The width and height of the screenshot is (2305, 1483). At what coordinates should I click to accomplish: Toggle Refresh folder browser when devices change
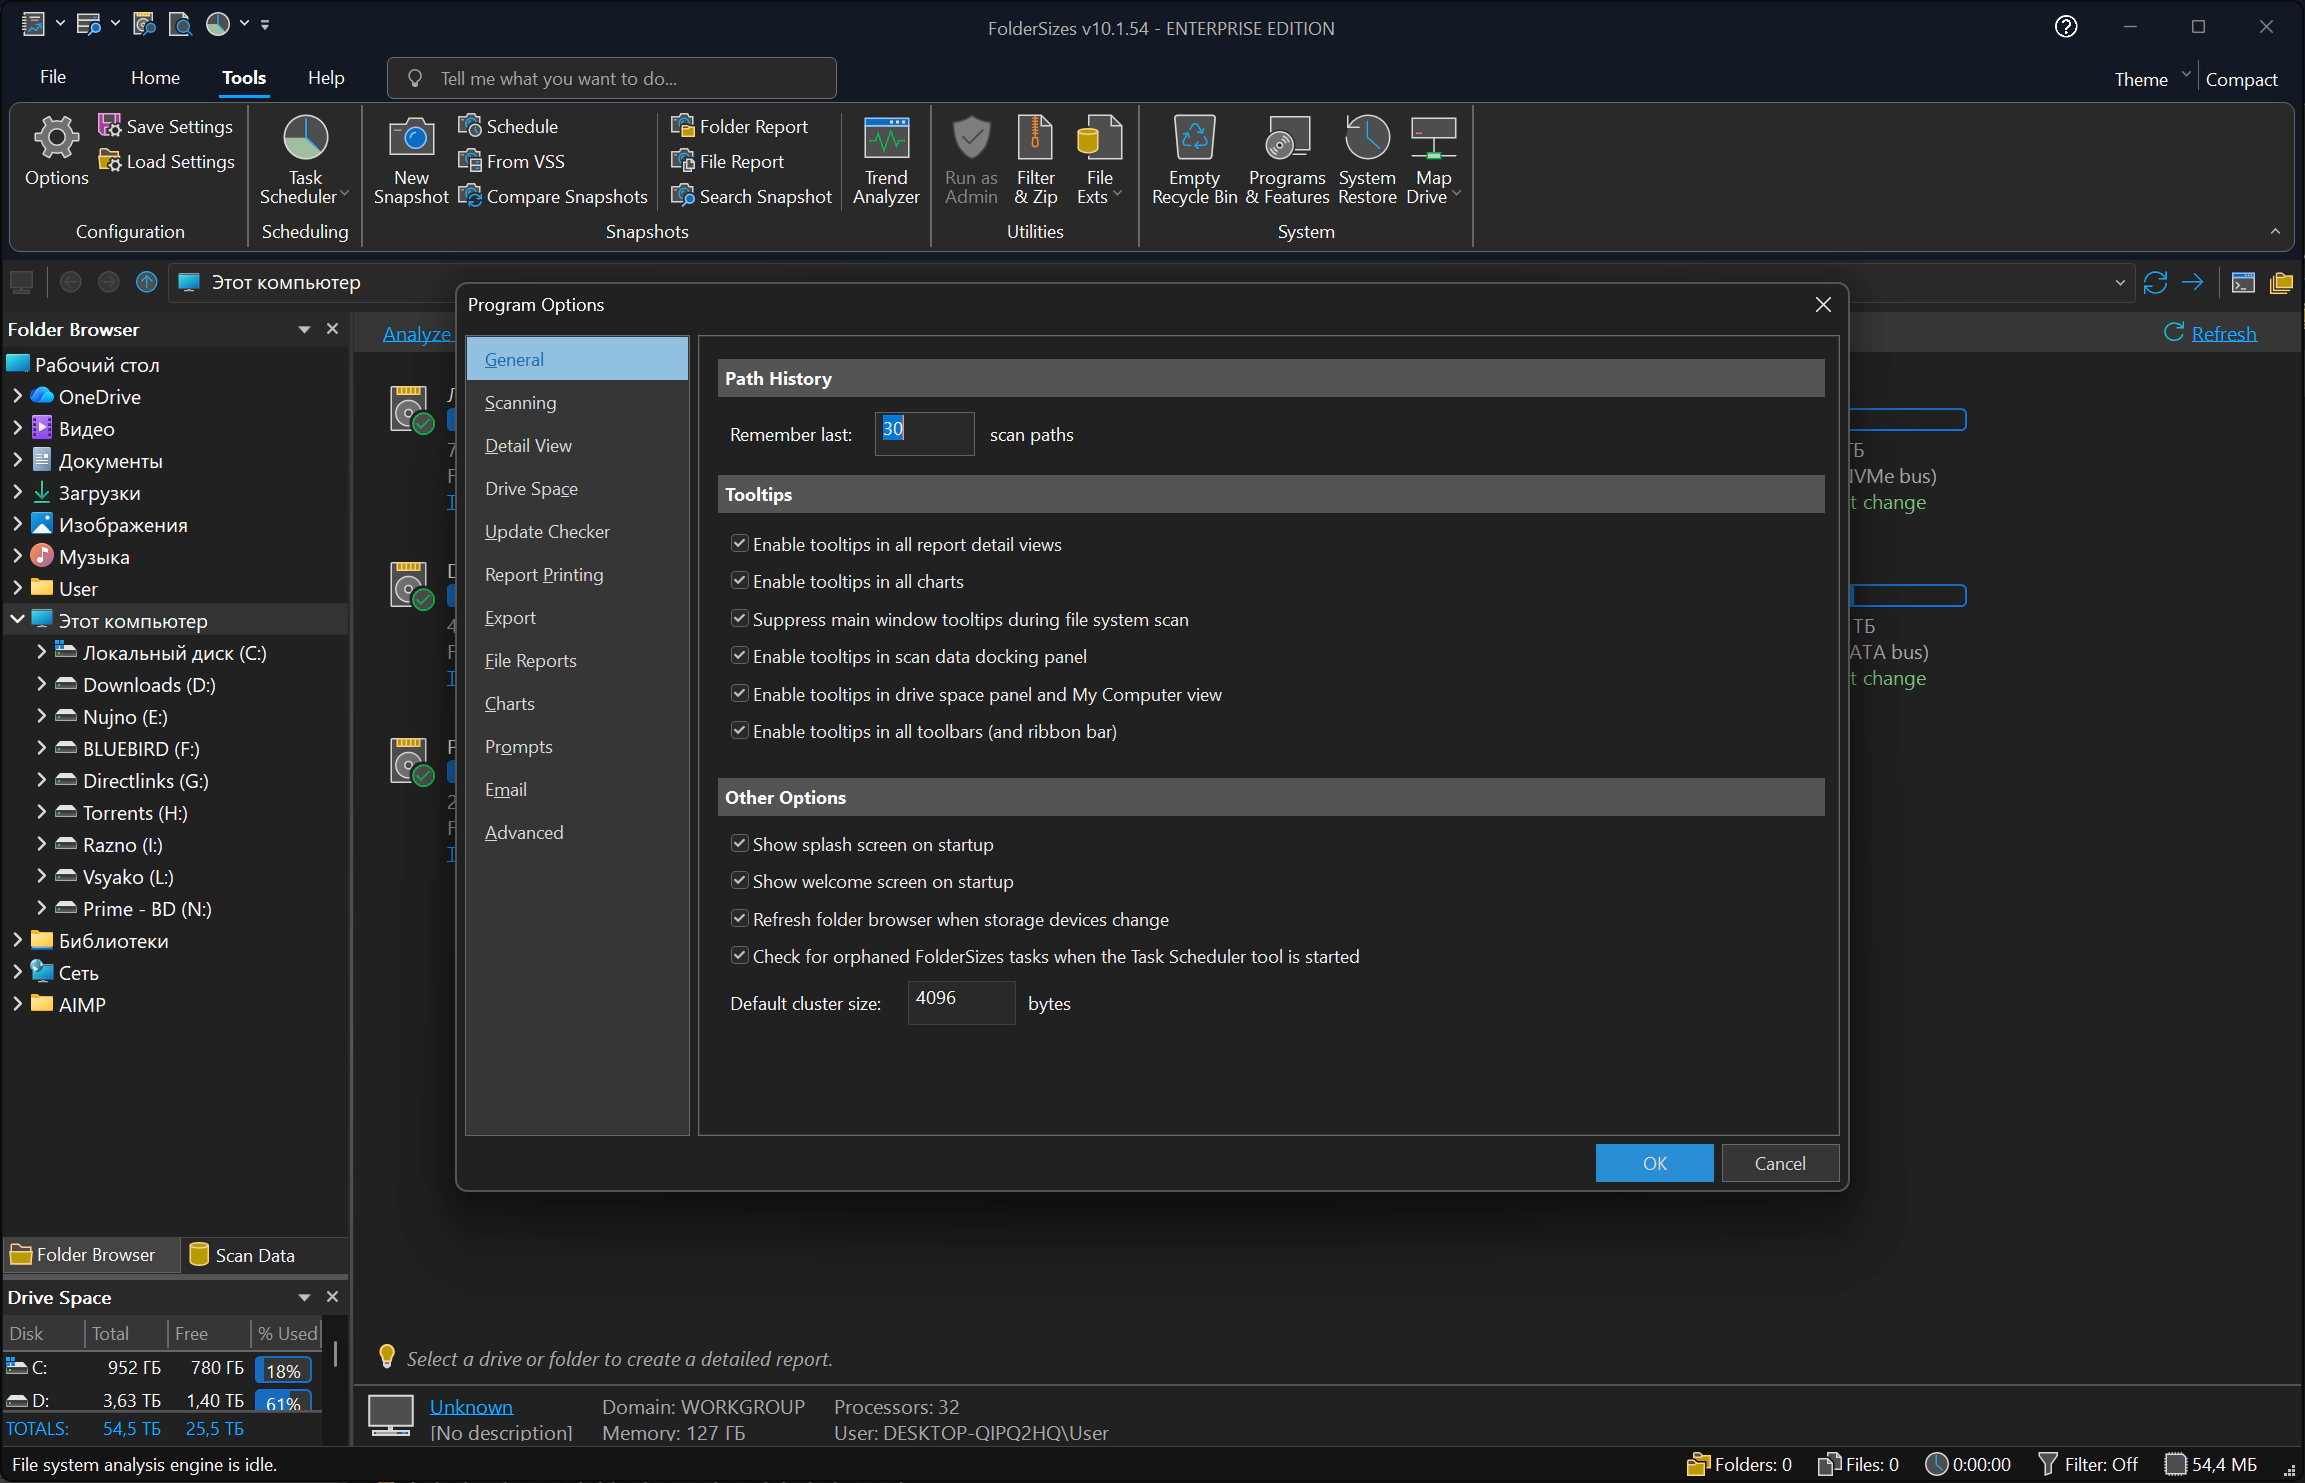(740, 919)
